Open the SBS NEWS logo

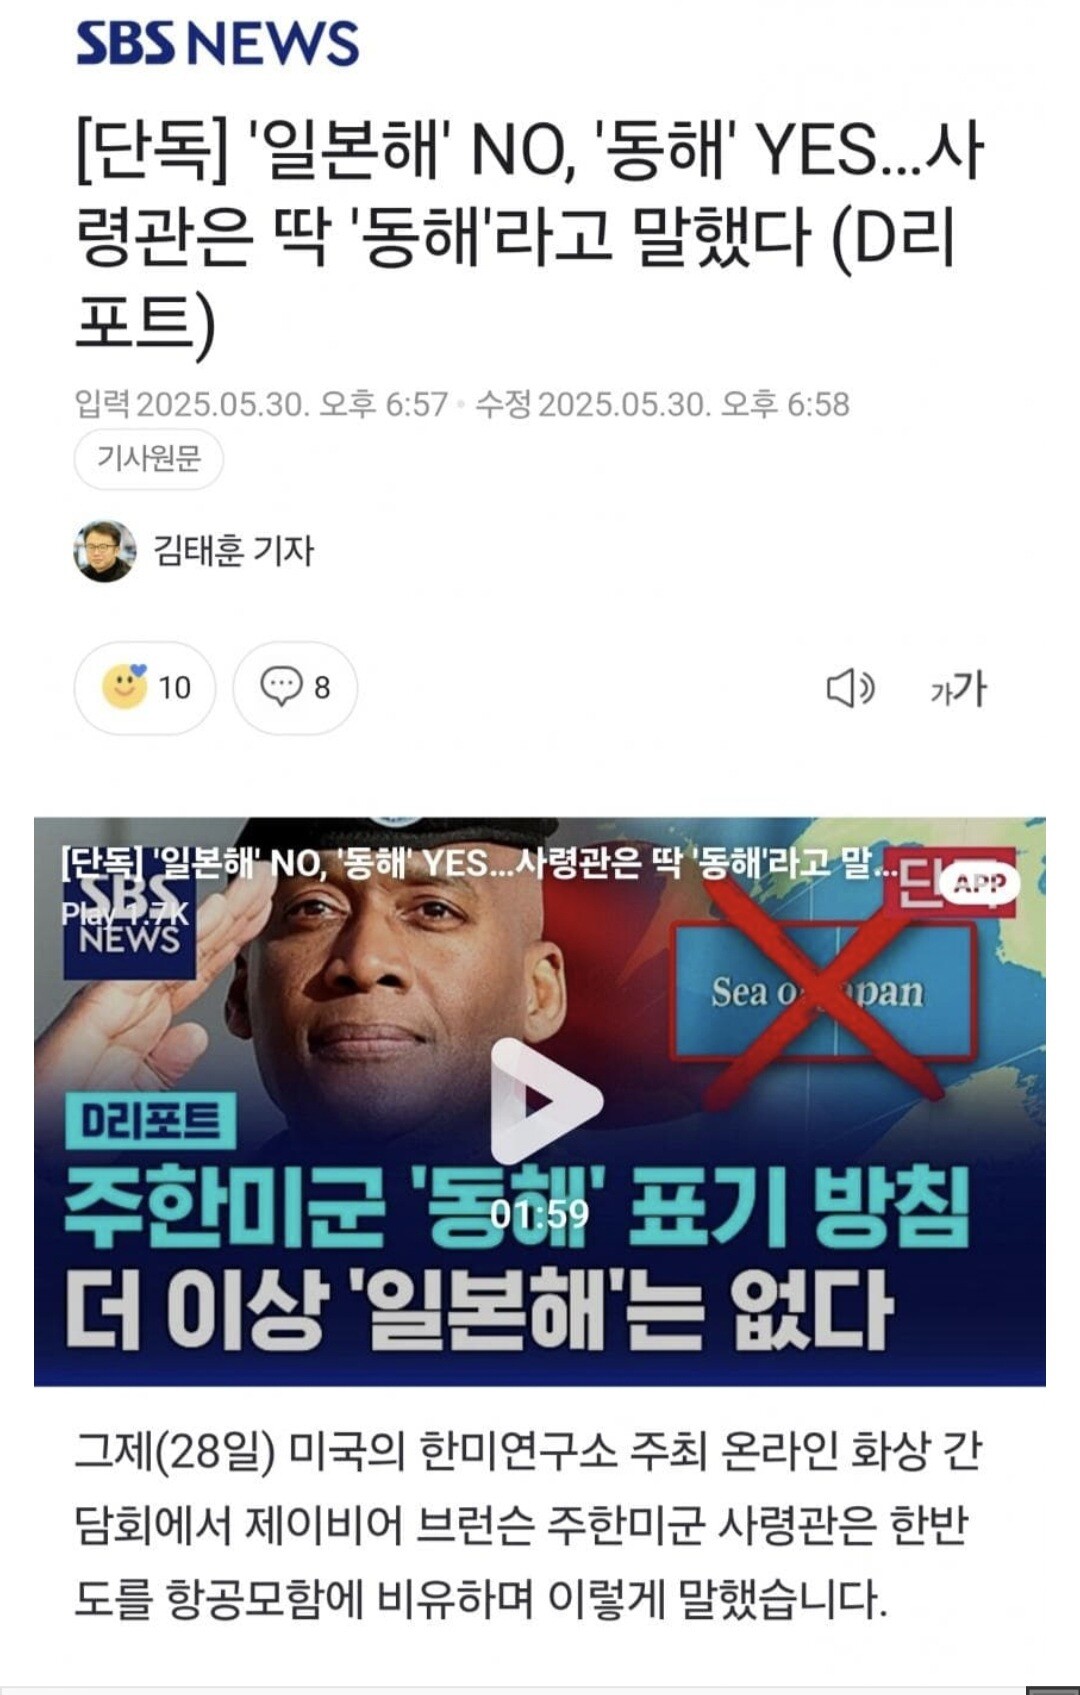pos(217,44)
